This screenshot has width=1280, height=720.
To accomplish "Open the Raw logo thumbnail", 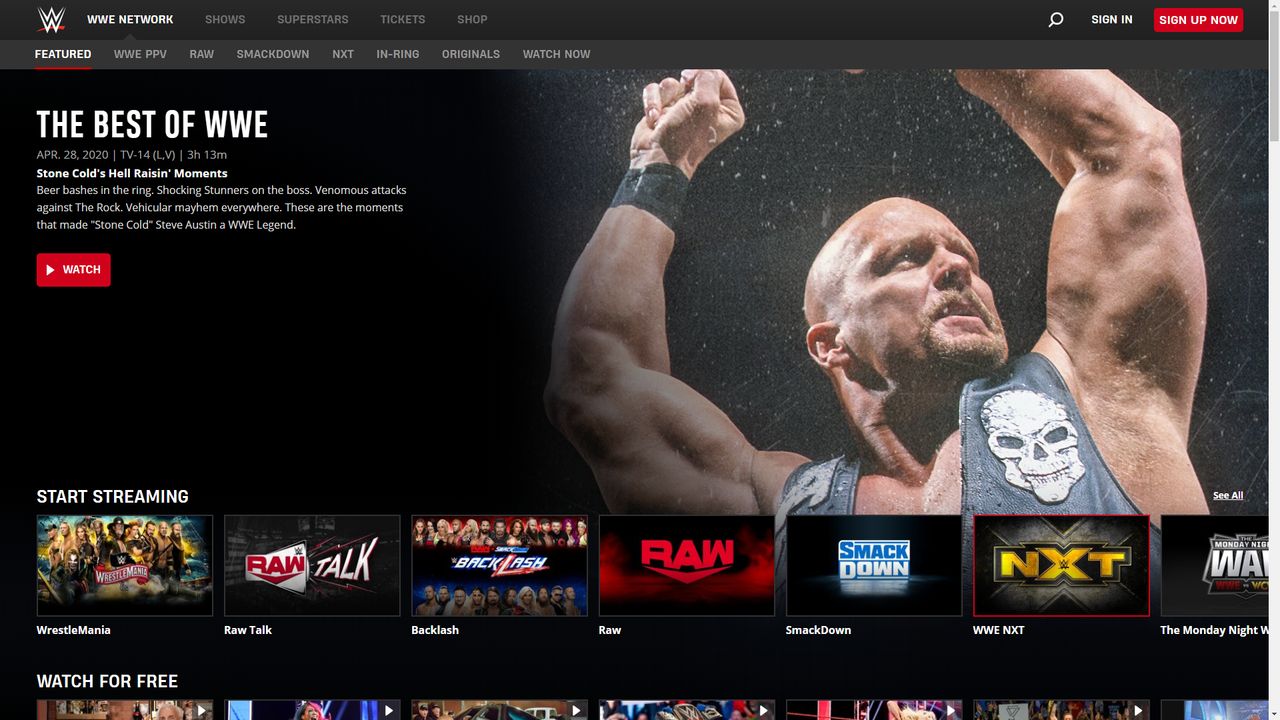I will click(687, 565).
